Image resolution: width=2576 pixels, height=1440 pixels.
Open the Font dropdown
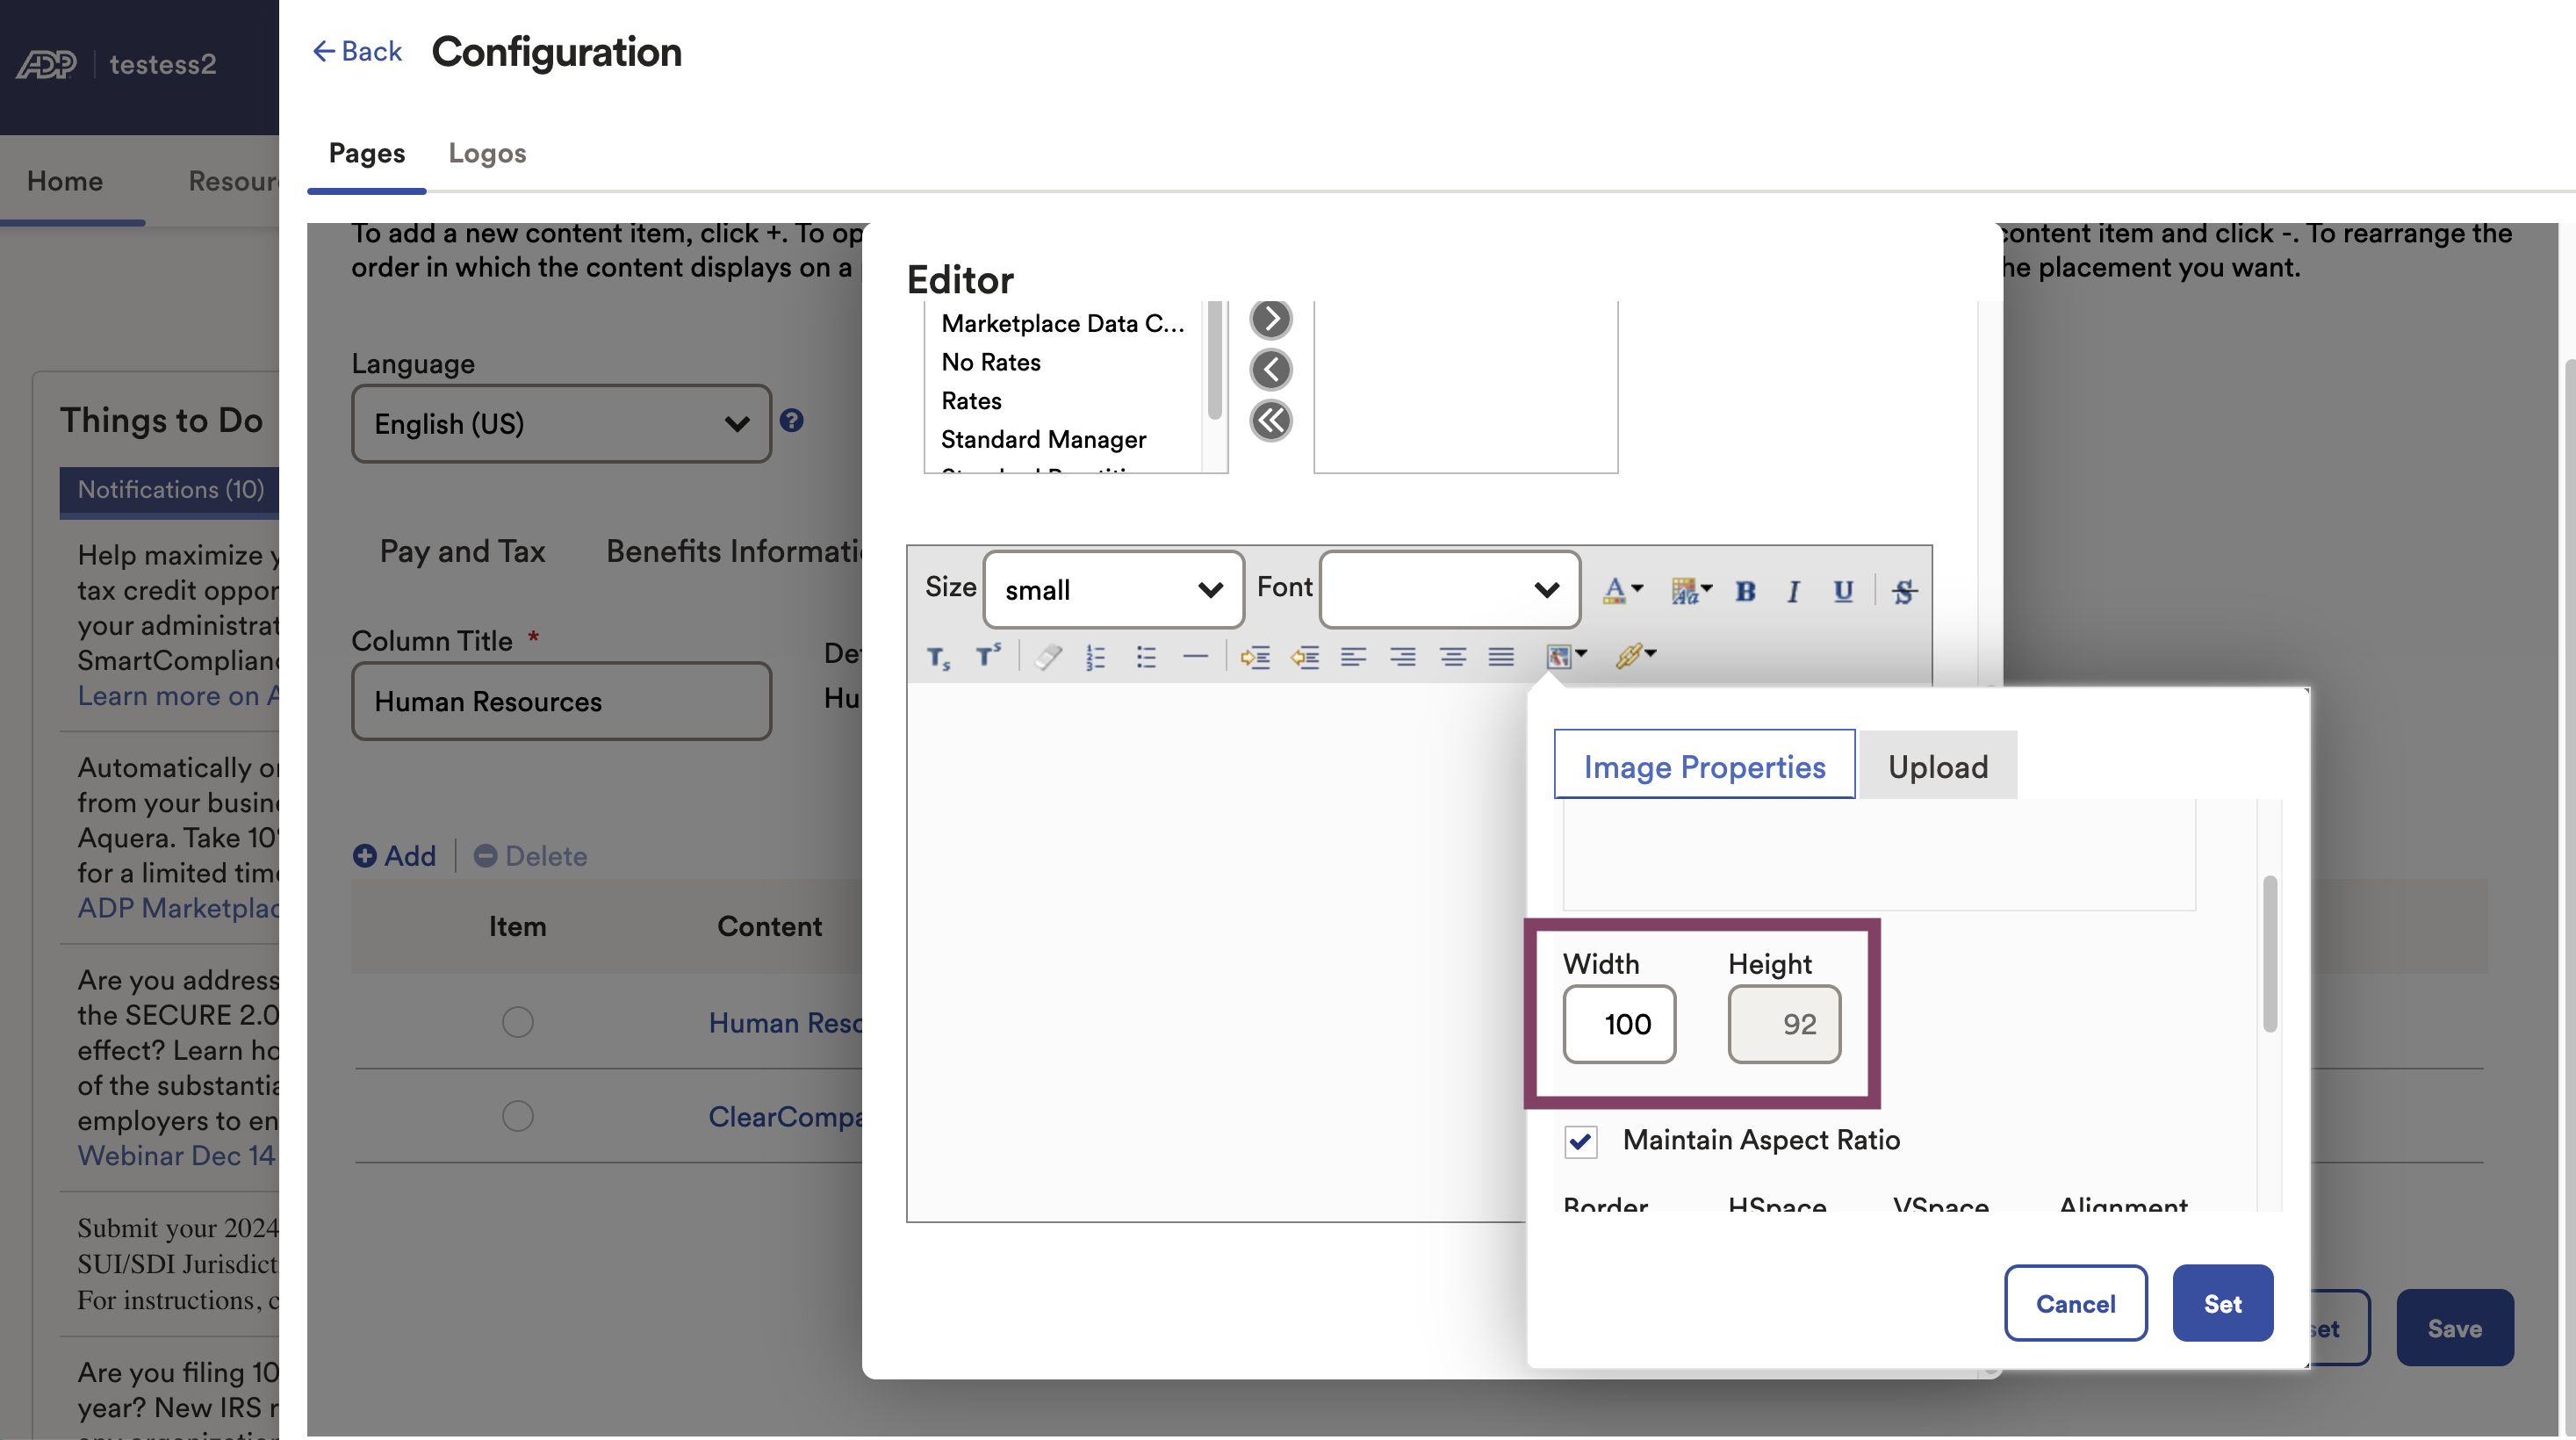[x=1449, y=590]
